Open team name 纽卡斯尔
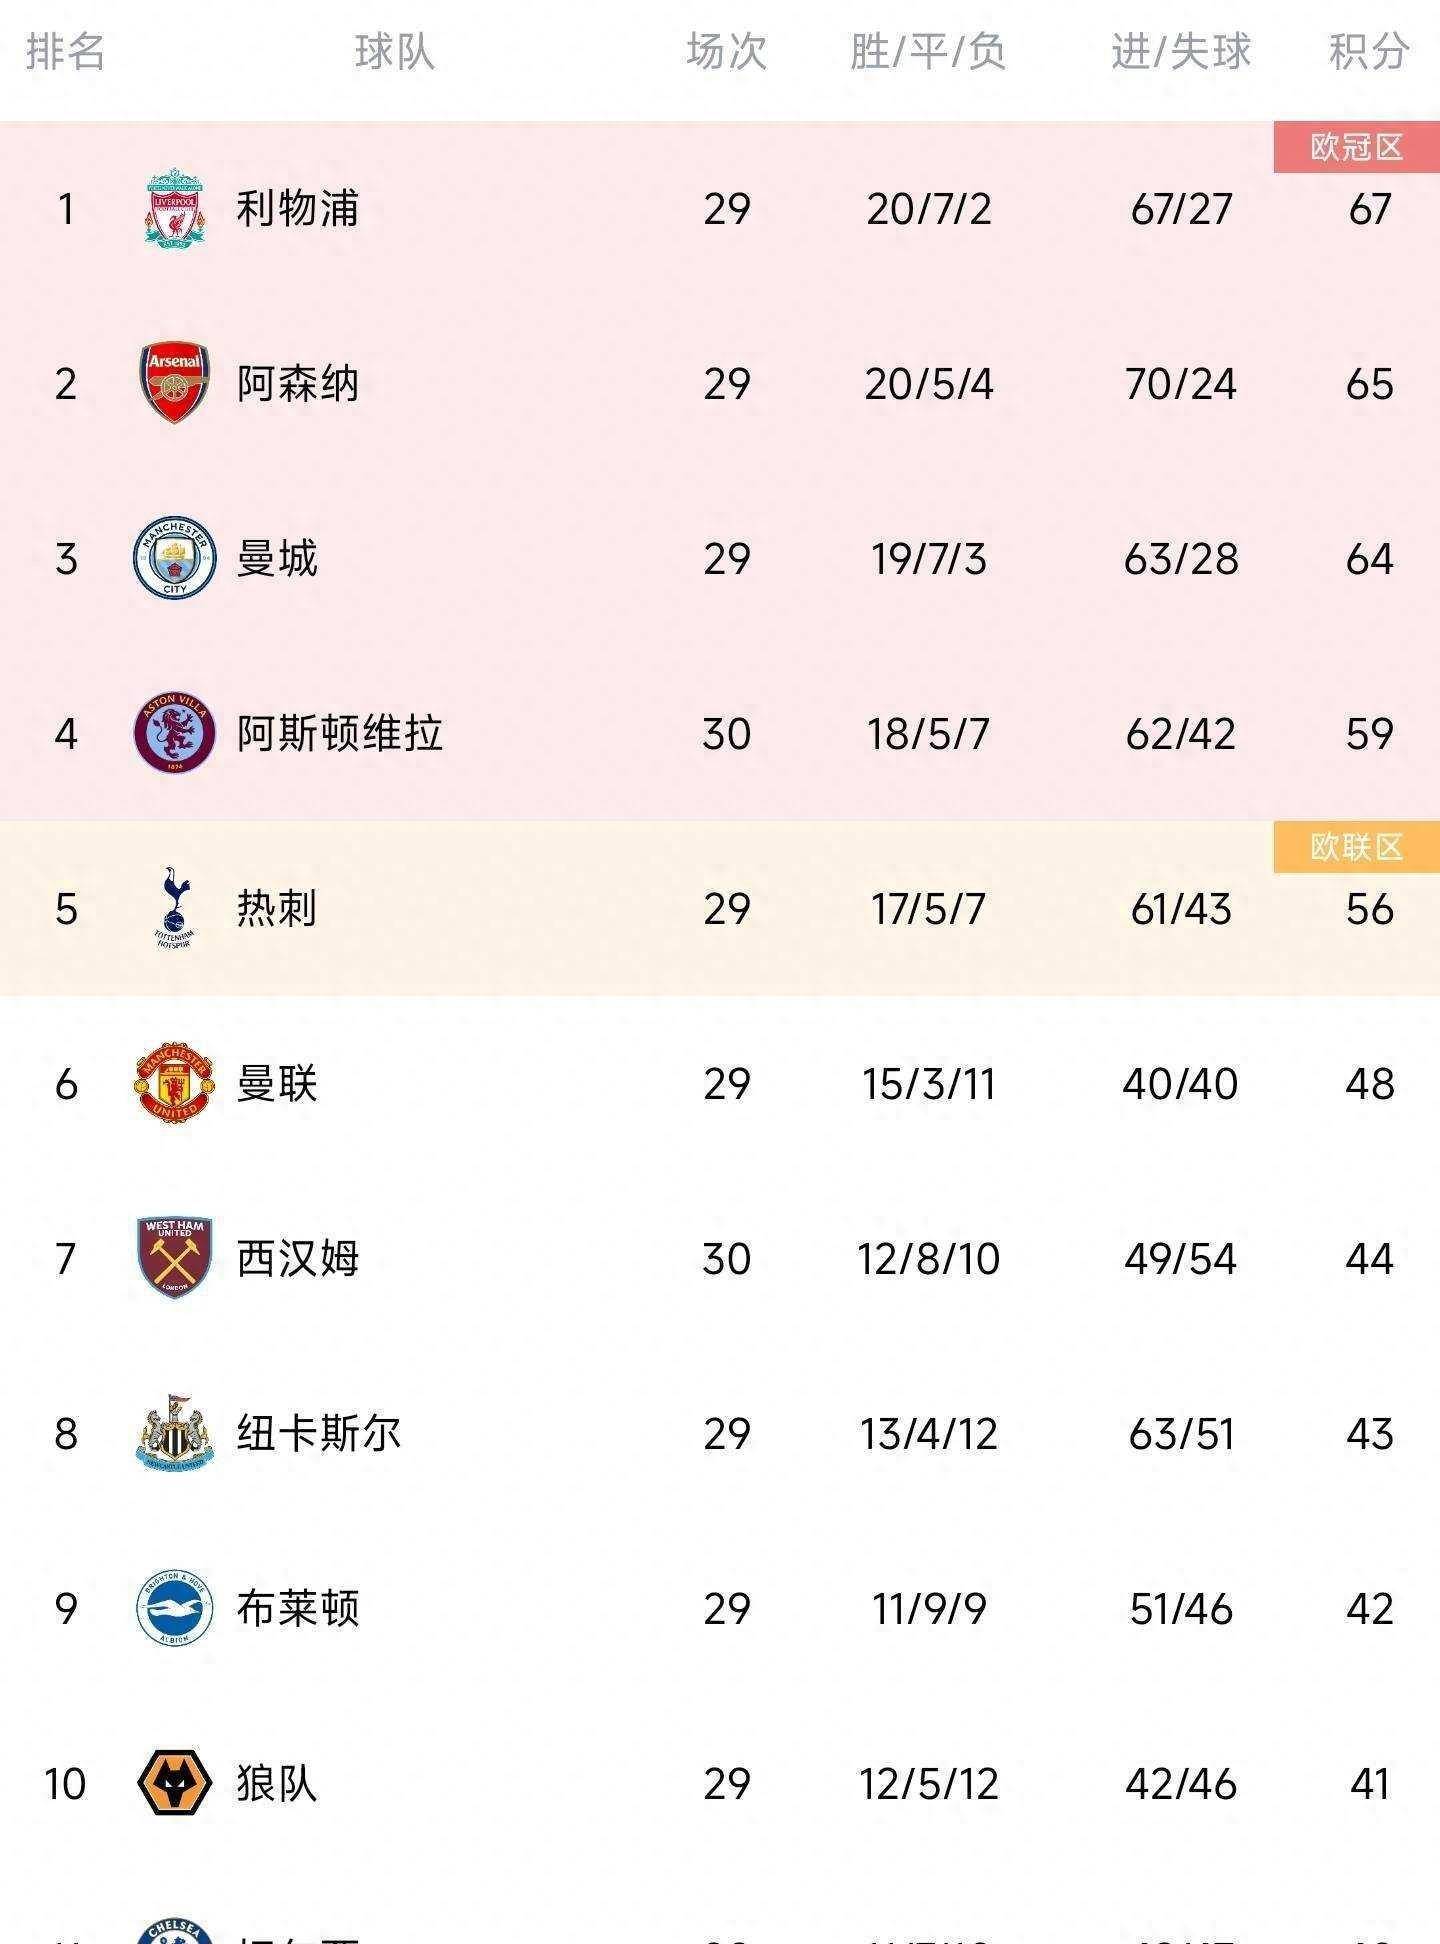1440x1944 pixels. coord(318,1433)
